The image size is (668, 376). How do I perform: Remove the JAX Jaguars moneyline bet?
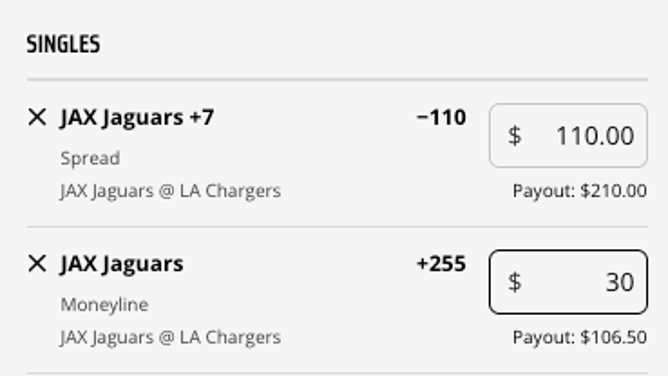[x=37, y=264]
